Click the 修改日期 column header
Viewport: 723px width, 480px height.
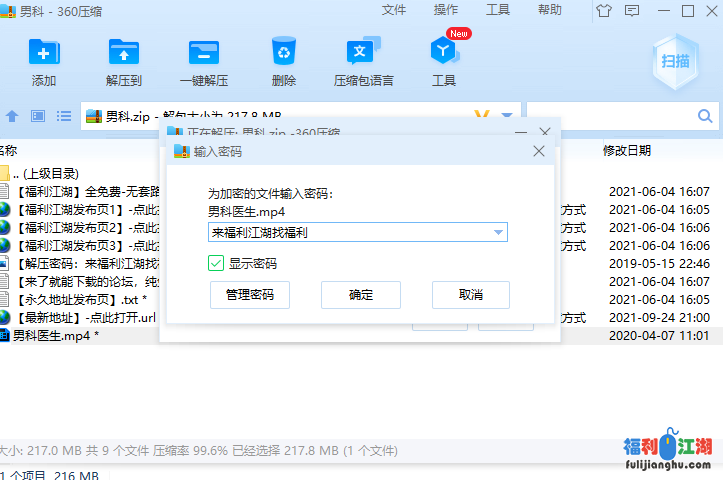coord(626,151)
